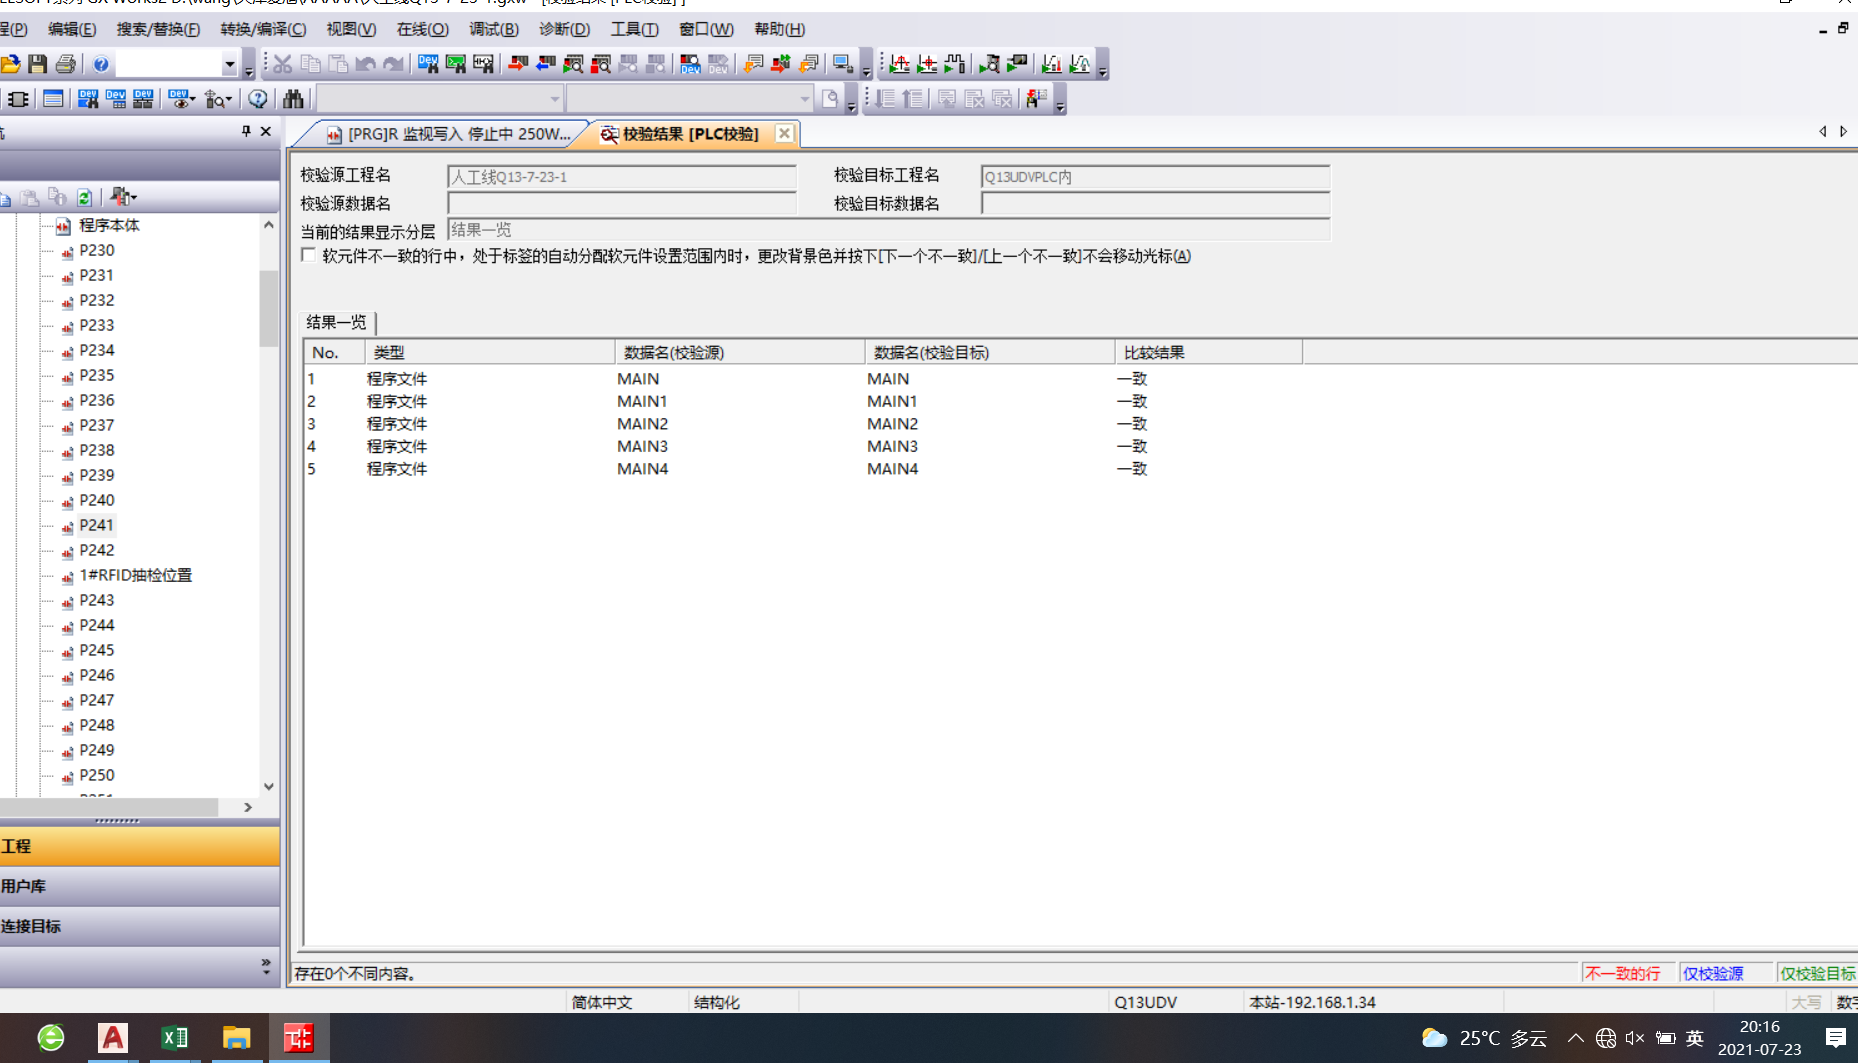The width and height of the screenshot is (1858, 1063).
Task: Select the MAIN2 row in results list
Action: [x=642, y=424]
